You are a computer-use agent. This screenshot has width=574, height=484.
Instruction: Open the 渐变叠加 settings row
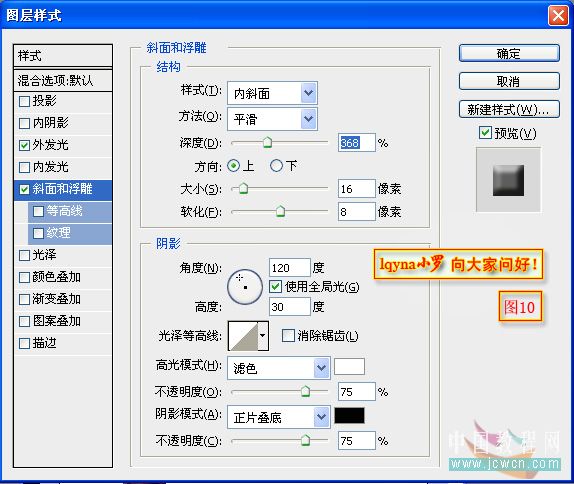(x=63, y=299)
